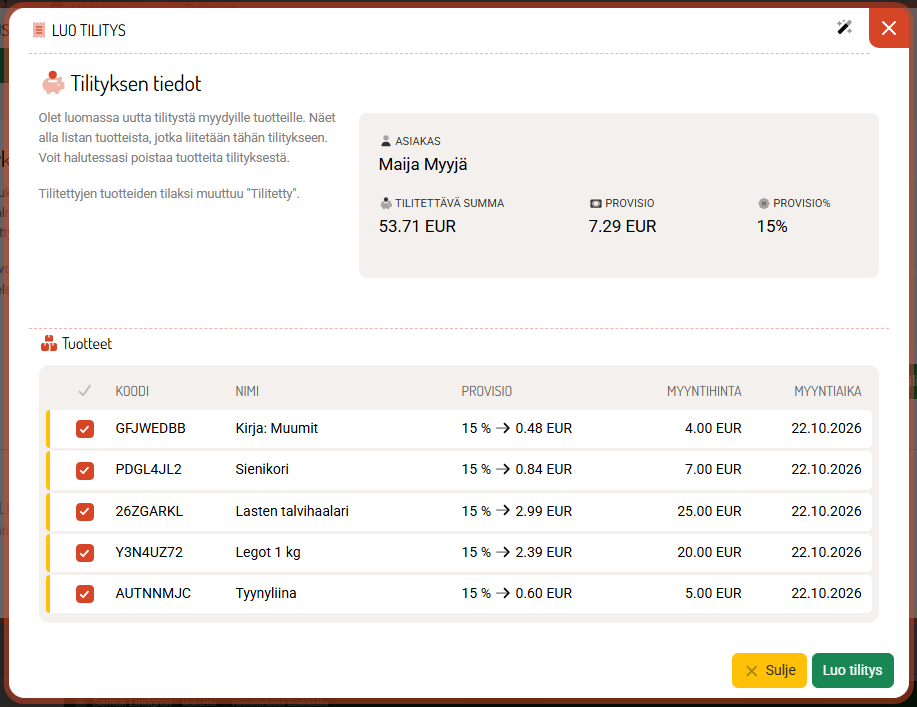Uncheck the Lasten talvihaalari checkbox
Image resolution: width=917 pixels, height=707 pixels.
(85, 512)
